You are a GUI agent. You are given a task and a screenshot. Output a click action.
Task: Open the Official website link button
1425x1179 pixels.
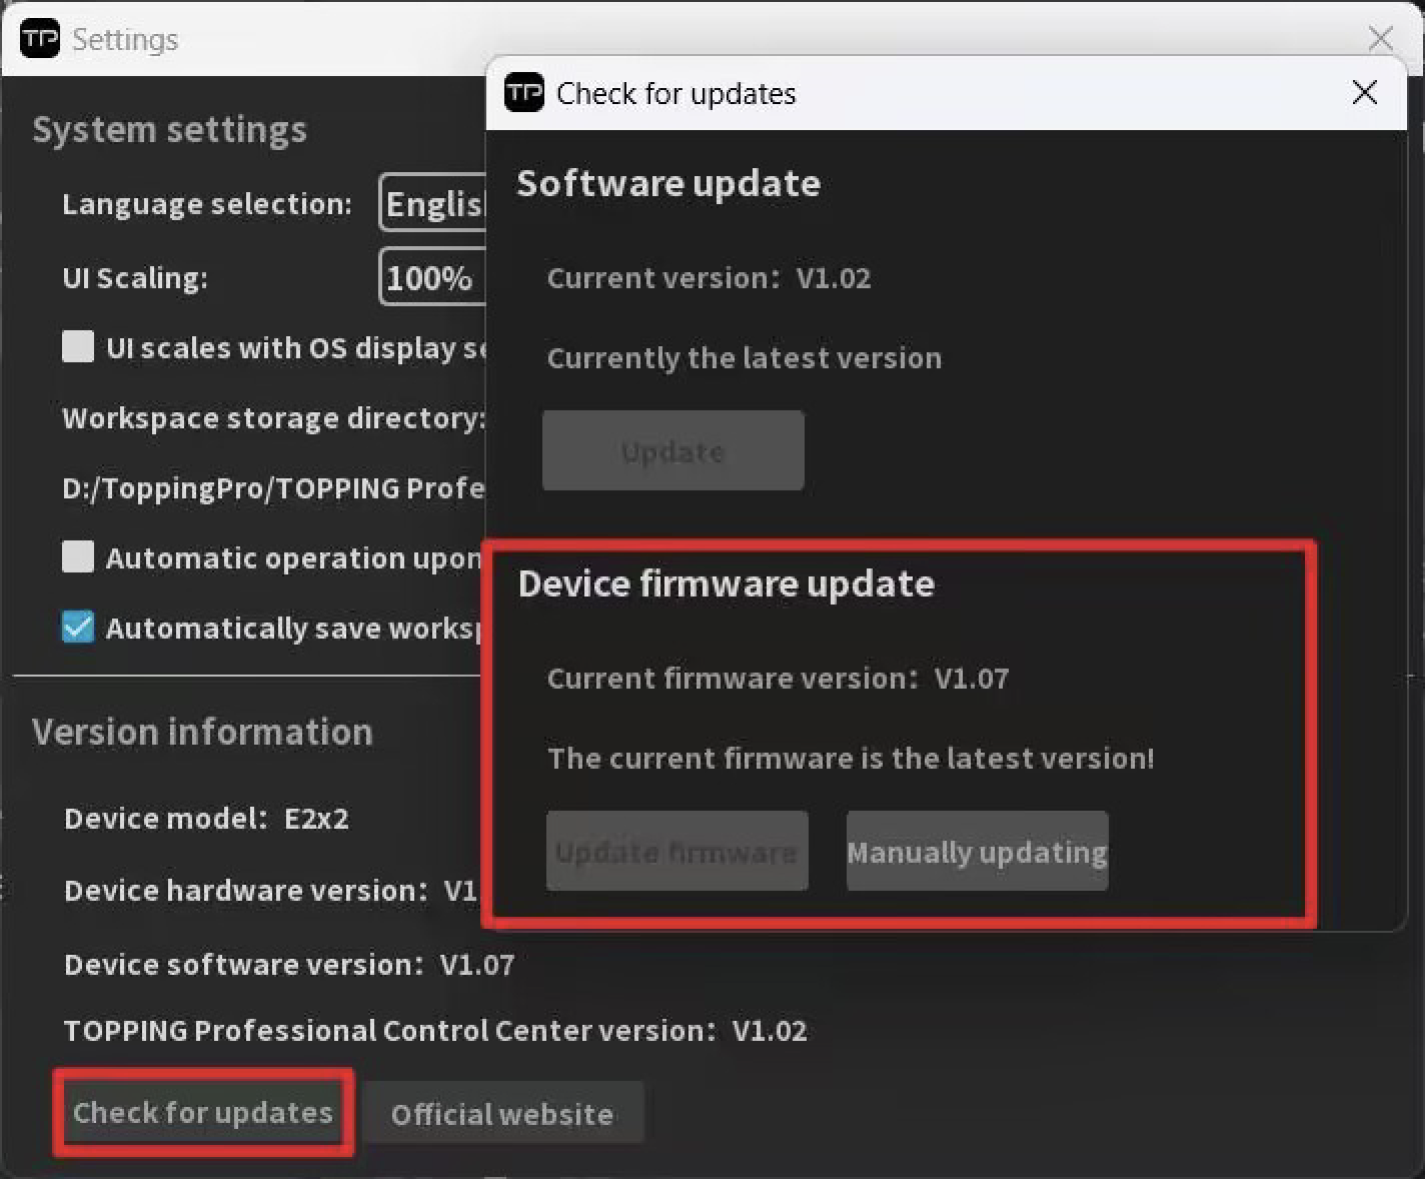pos(502,1114)
